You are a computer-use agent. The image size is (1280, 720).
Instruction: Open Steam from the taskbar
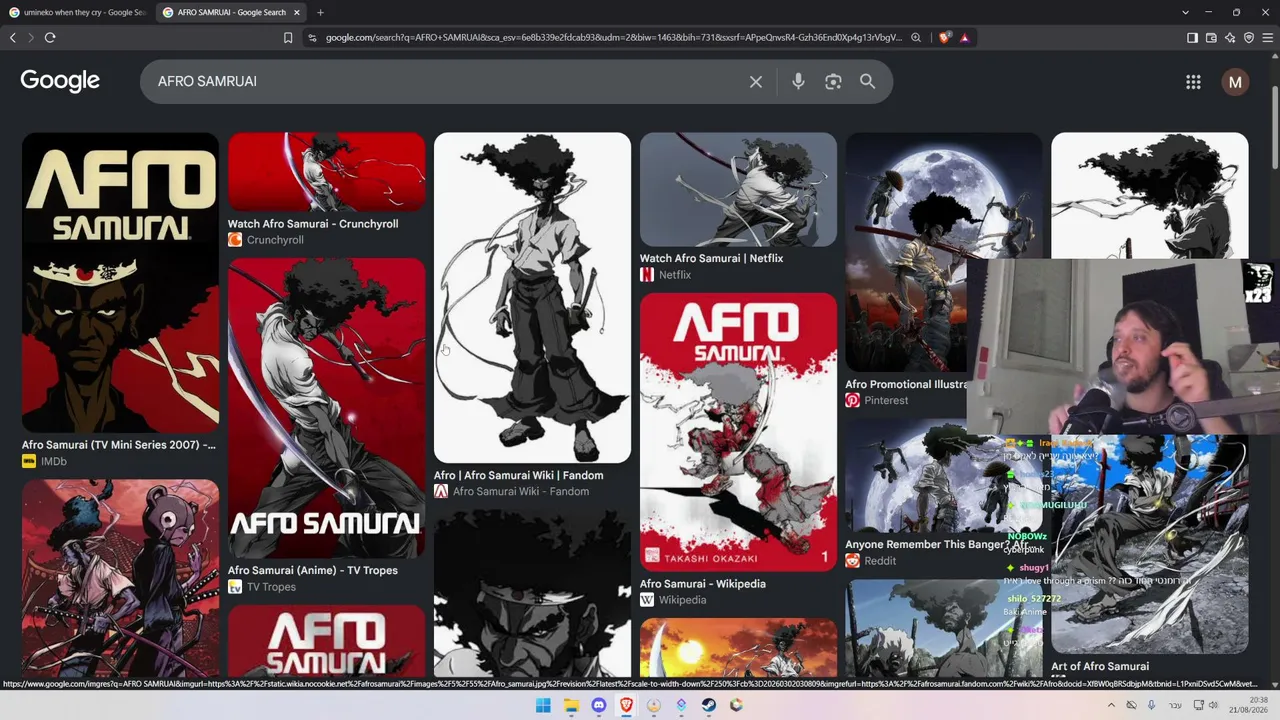point(708,705)
